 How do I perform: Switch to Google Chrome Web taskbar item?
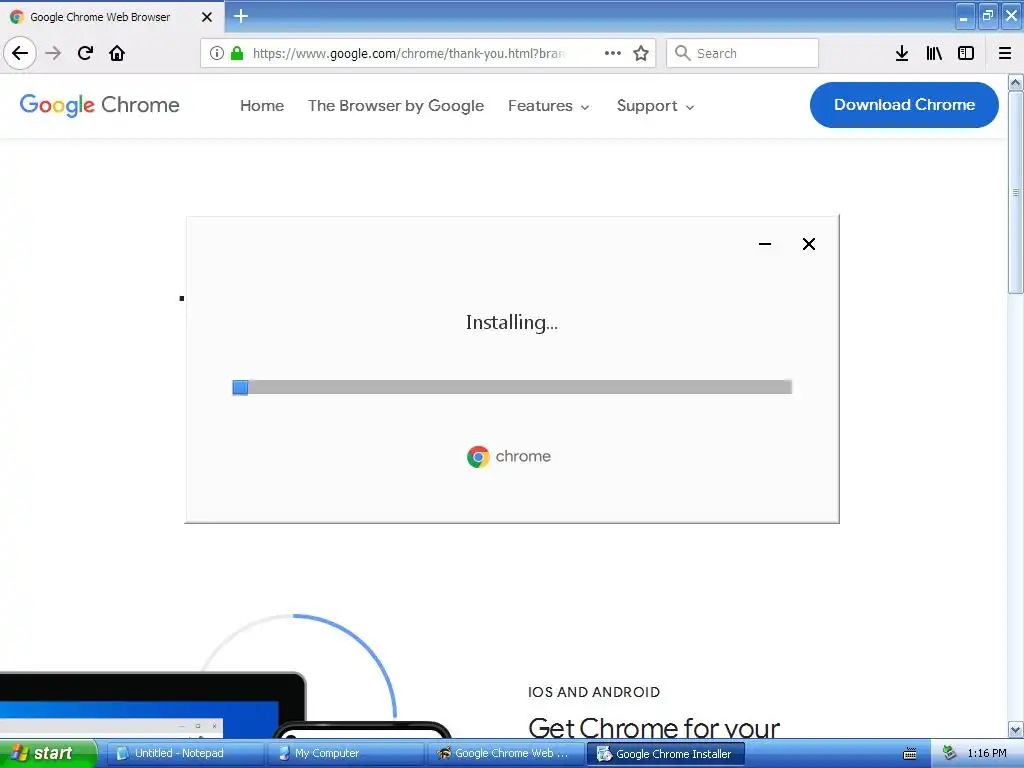(x=507, y=754)
